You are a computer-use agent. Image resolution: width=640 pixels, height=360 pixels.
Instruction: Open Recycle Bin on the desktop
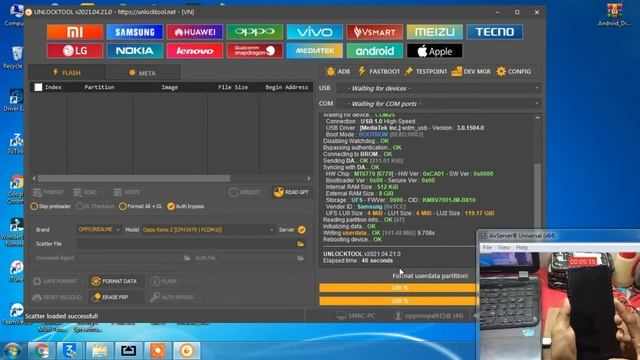(15, 57)
